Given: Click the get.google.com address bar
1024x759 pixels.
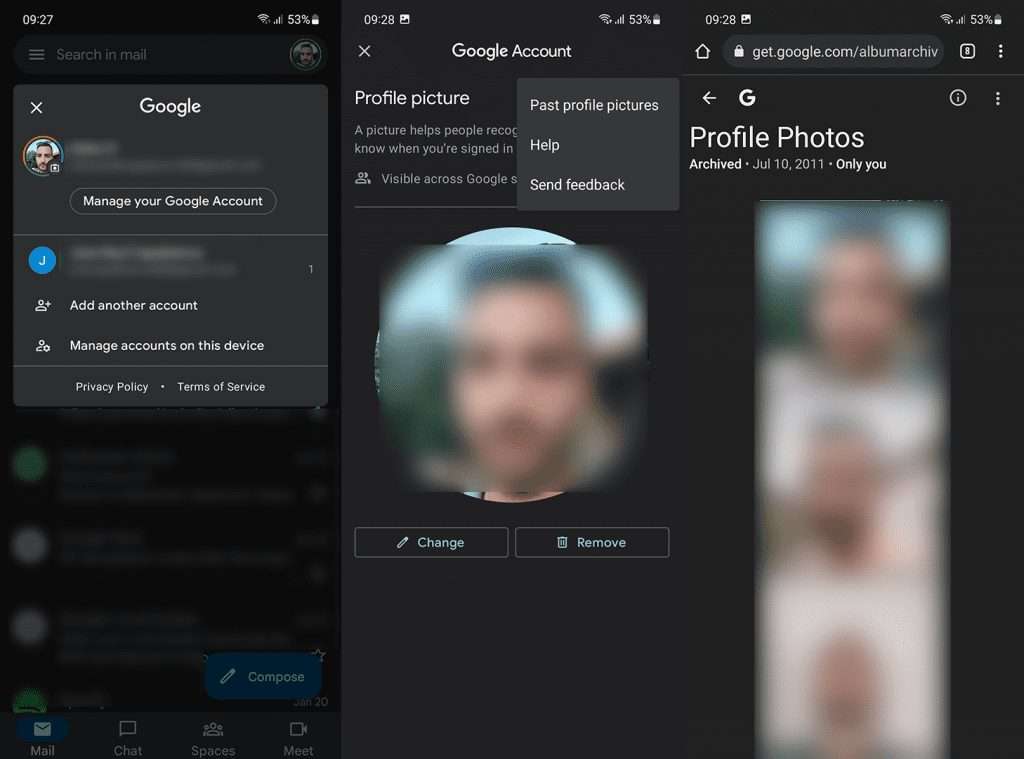Looking at the screenshot, I should (x=834, y=52).
